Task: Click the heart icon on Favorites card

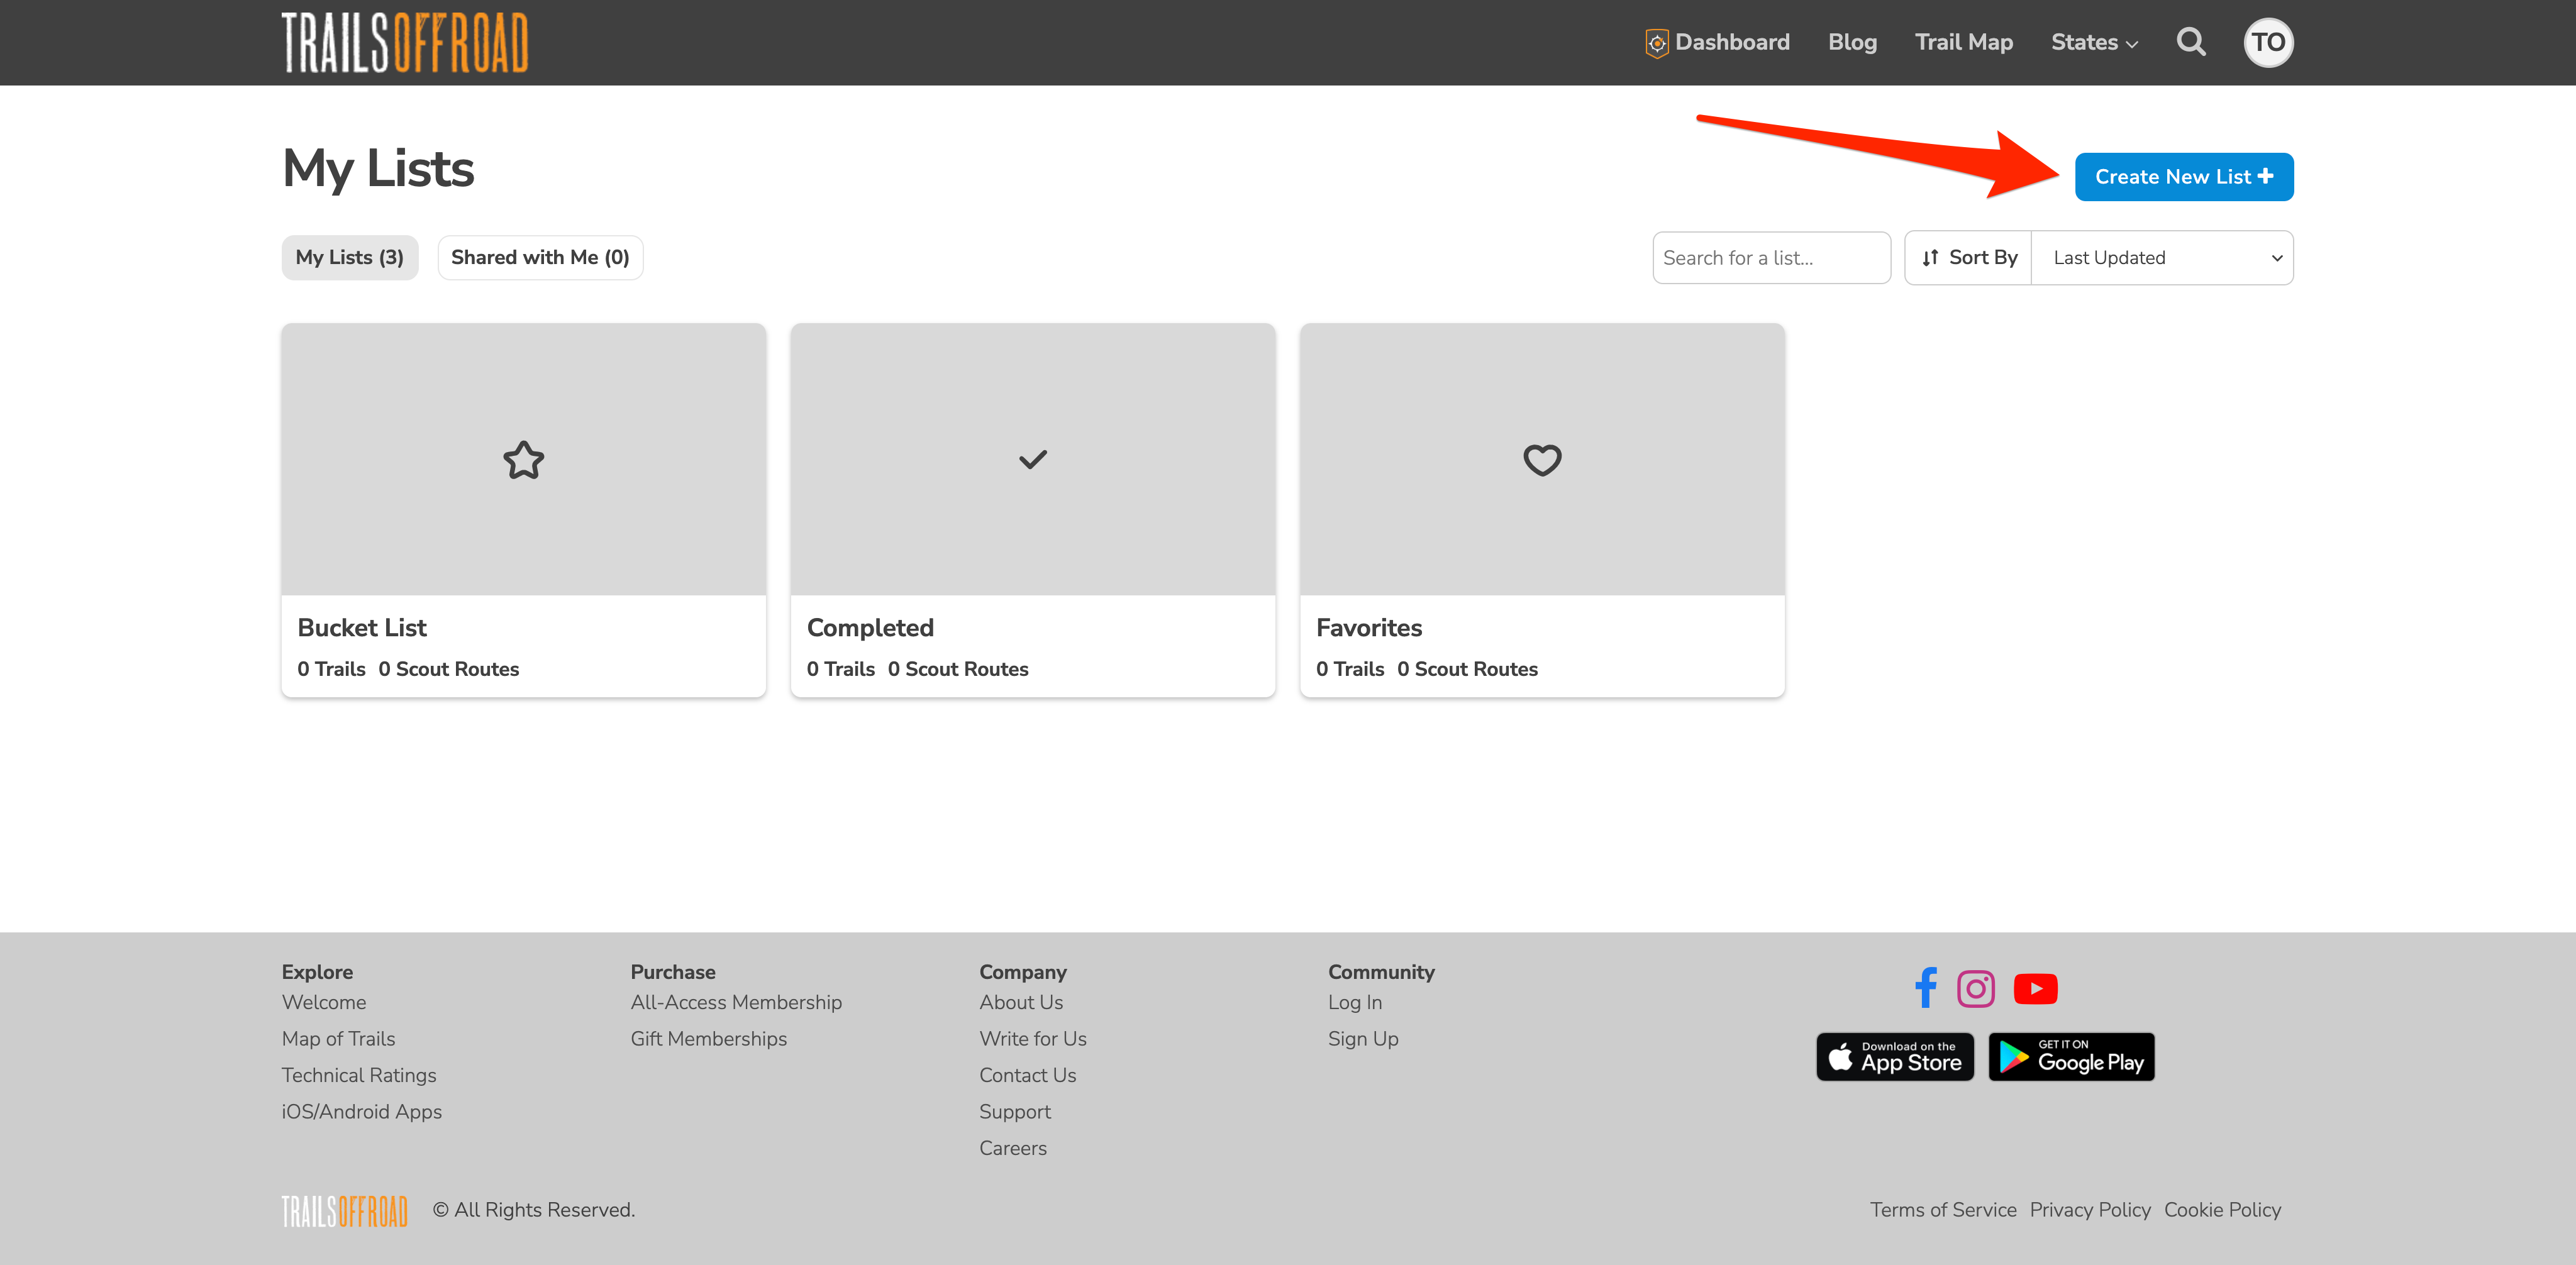Action: 1541,460
